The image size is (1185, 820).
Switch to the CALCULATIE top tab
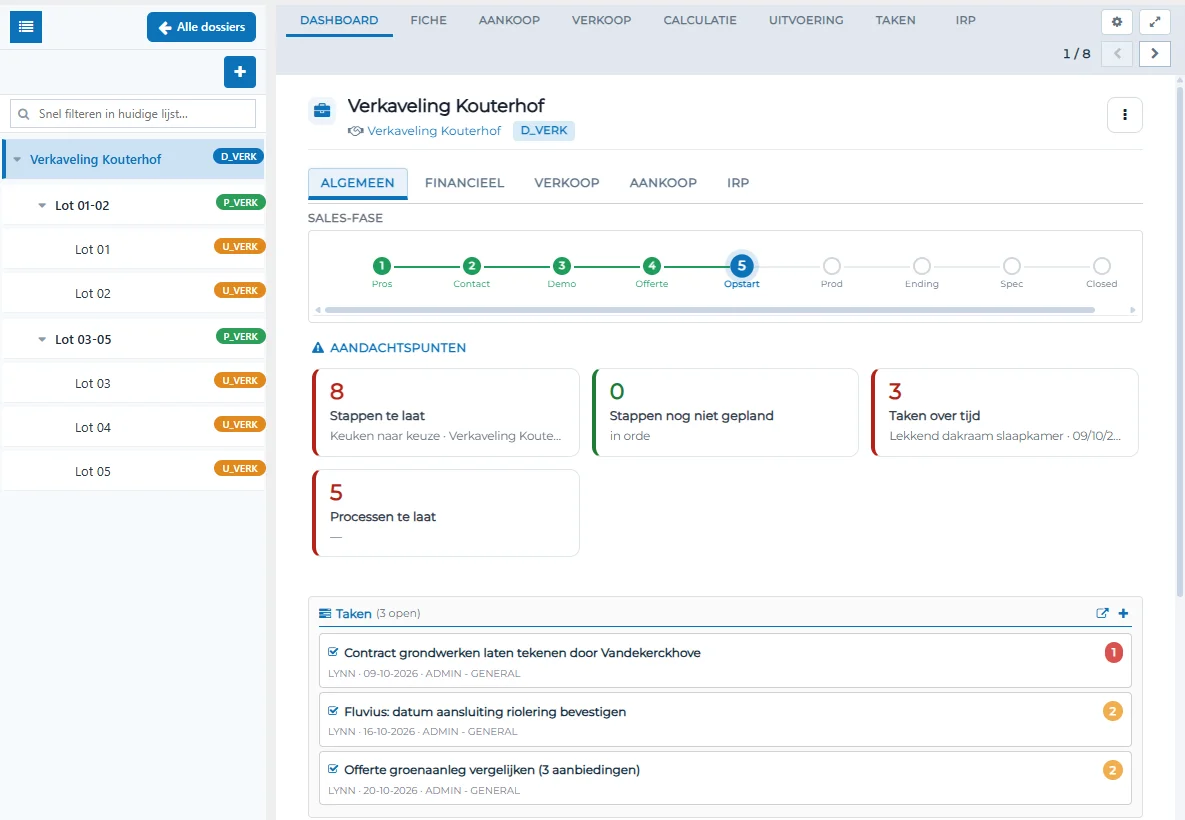tap(700, 20)
